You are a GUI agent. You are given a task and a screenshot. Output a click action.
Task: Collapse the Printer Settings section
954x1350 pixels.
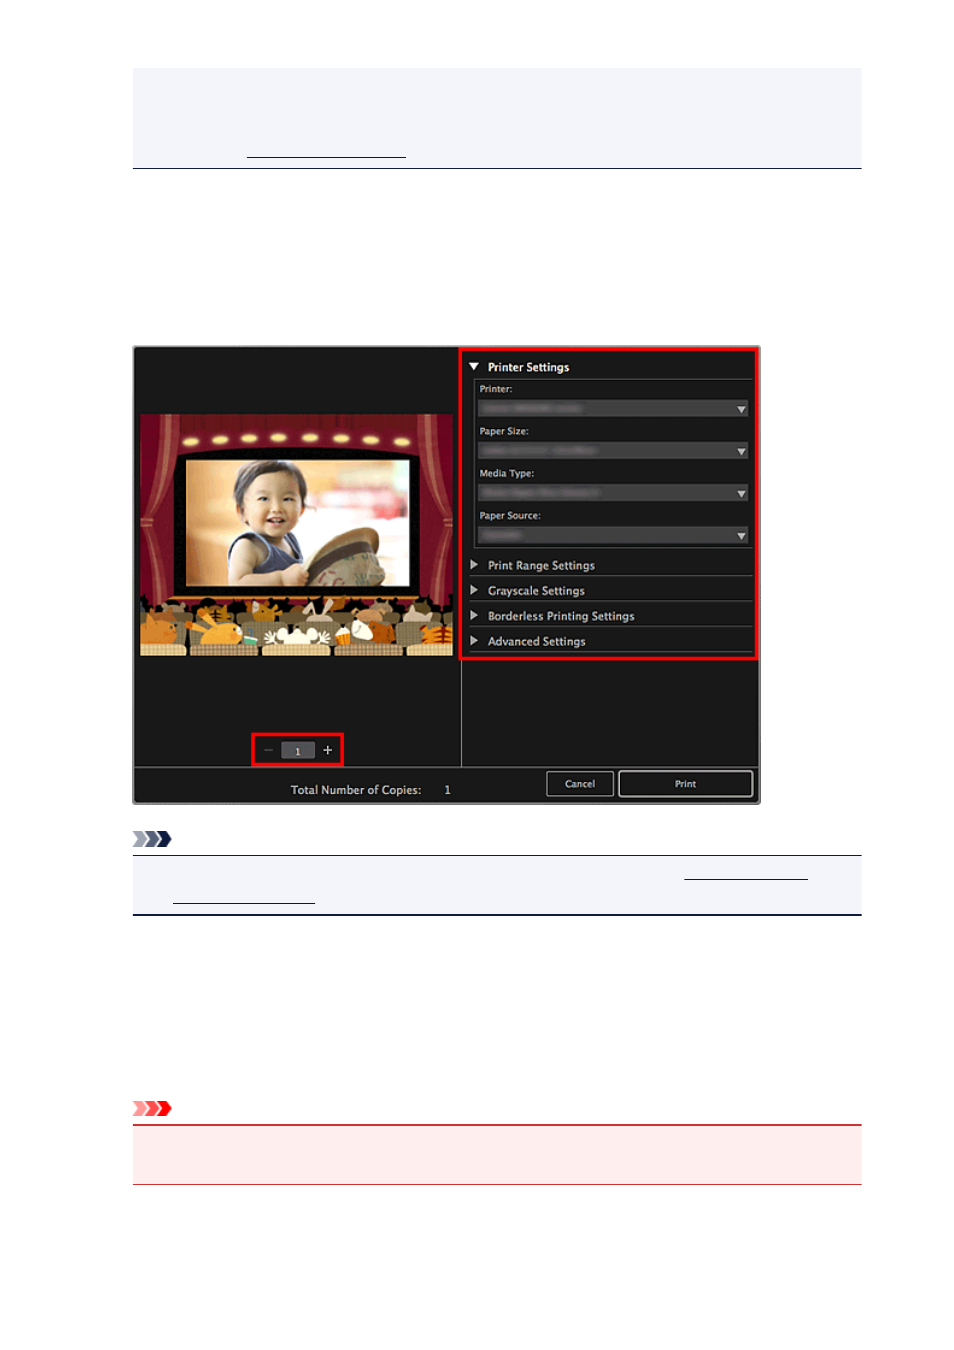[474, 367]
